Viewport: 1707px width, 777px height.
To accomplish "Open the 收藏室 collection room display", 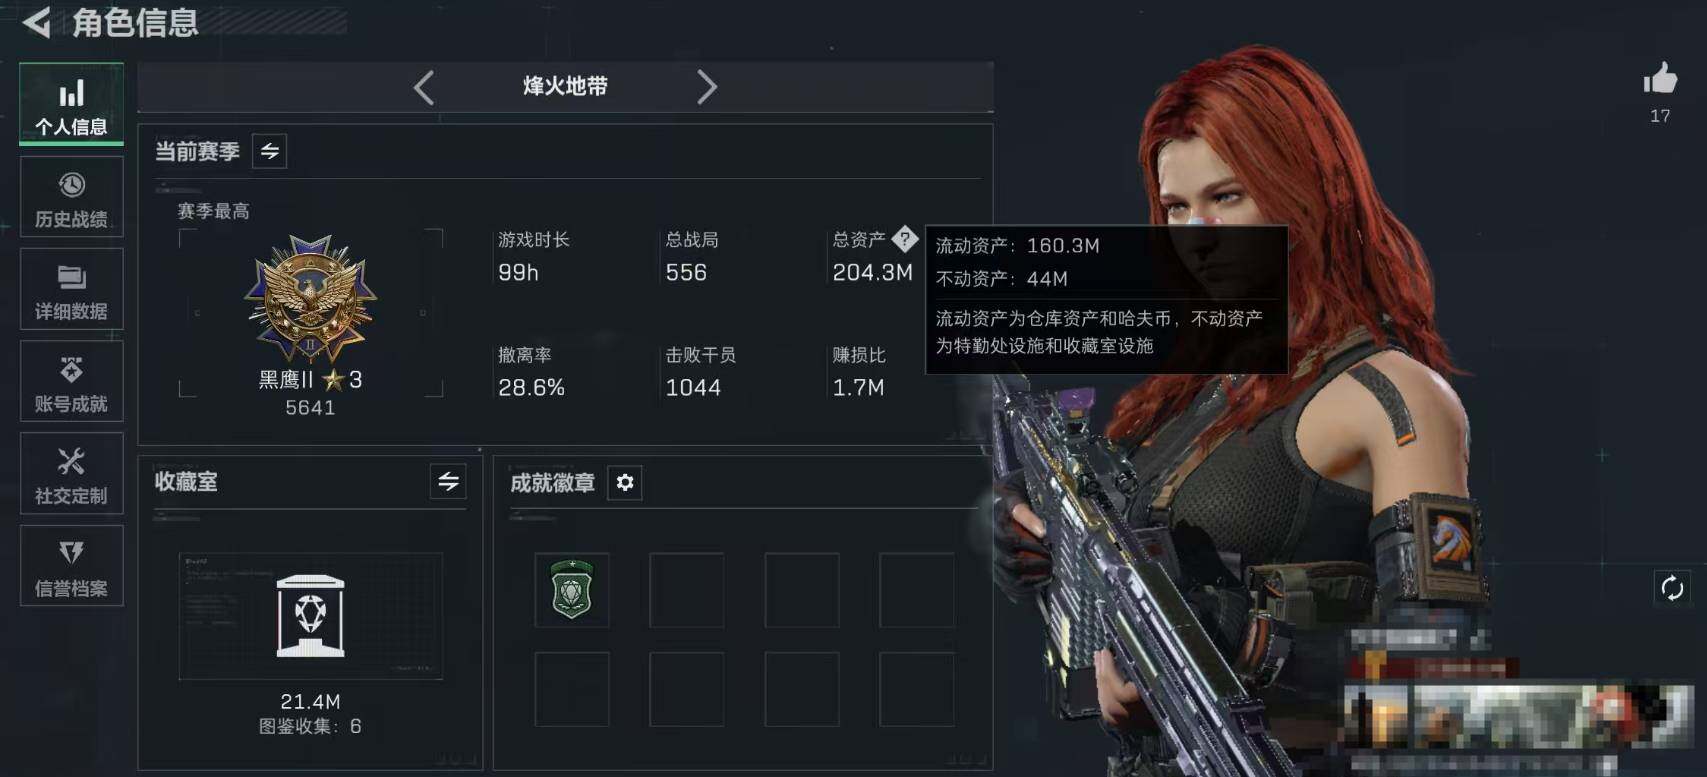I will pos(310,616).
